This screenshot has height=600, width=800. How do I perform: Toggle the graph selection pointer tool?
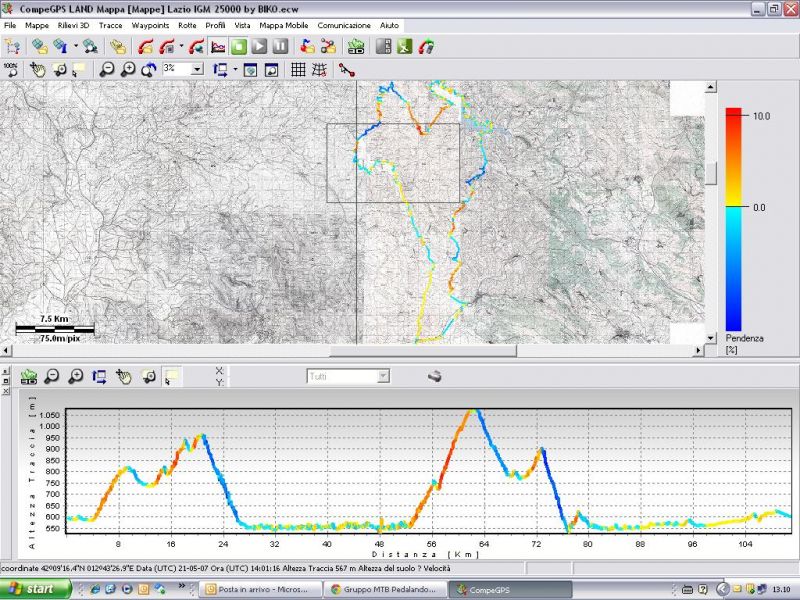tap(171, 377)
